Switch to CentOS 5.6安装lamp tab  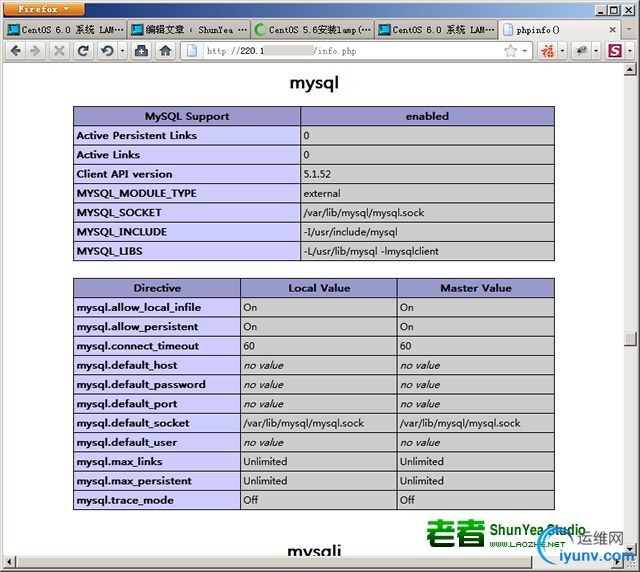coord(313,30)
